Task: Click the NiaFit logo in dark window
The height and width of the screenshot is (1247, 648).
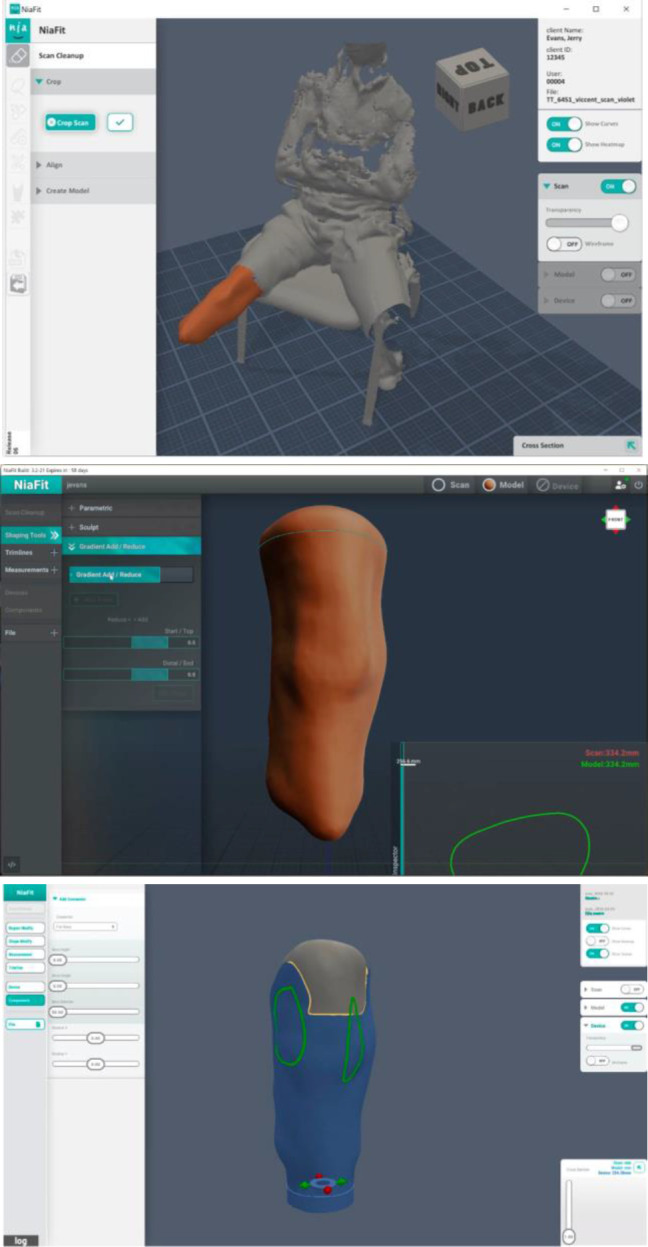Action: click(x=29, y=485)
